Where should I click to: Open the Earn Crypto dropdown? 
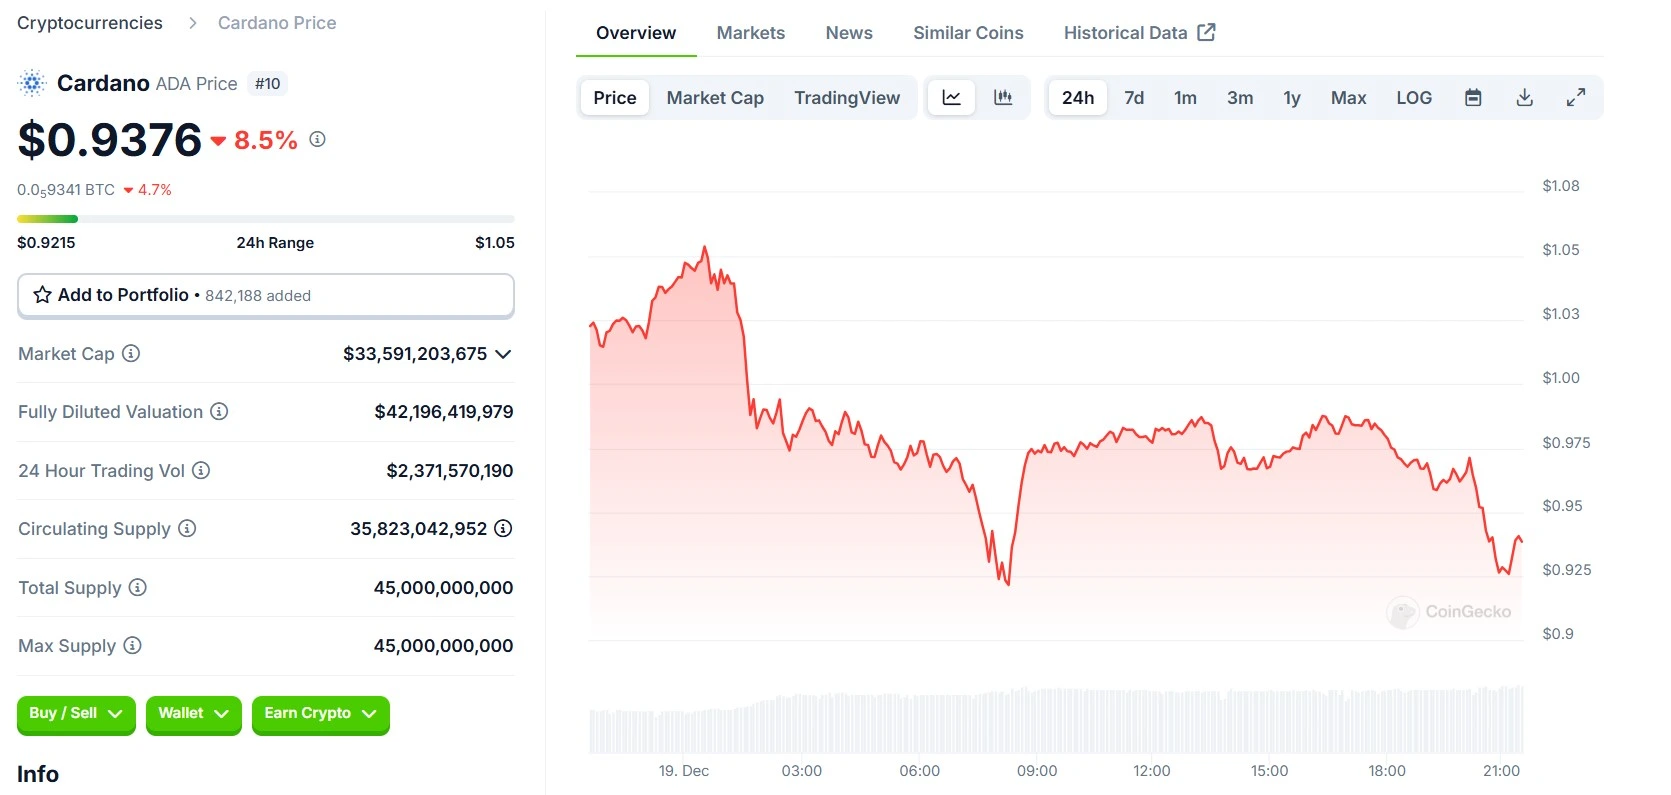tap(320, 714)
